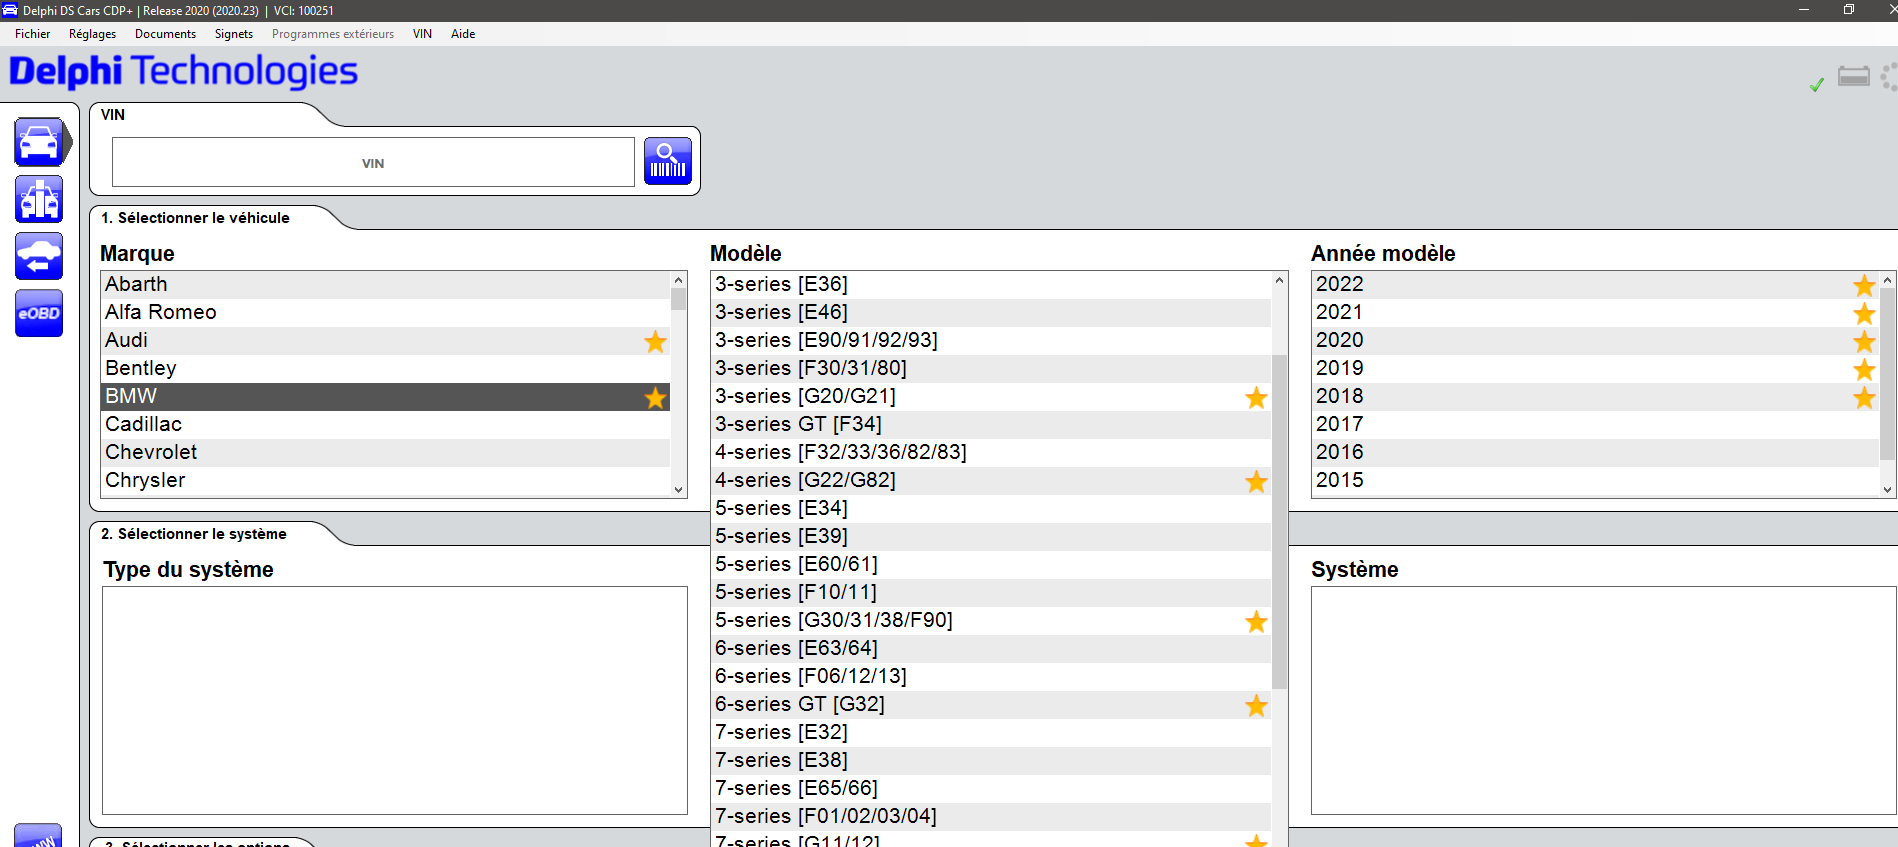1898x847 pixels.
Task: Select model year 2017
Action: [x=1595, y=424]
